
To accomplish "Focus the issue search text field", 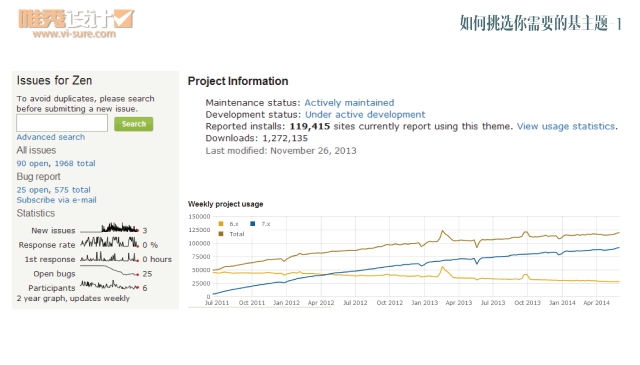I will click(62, 123).
